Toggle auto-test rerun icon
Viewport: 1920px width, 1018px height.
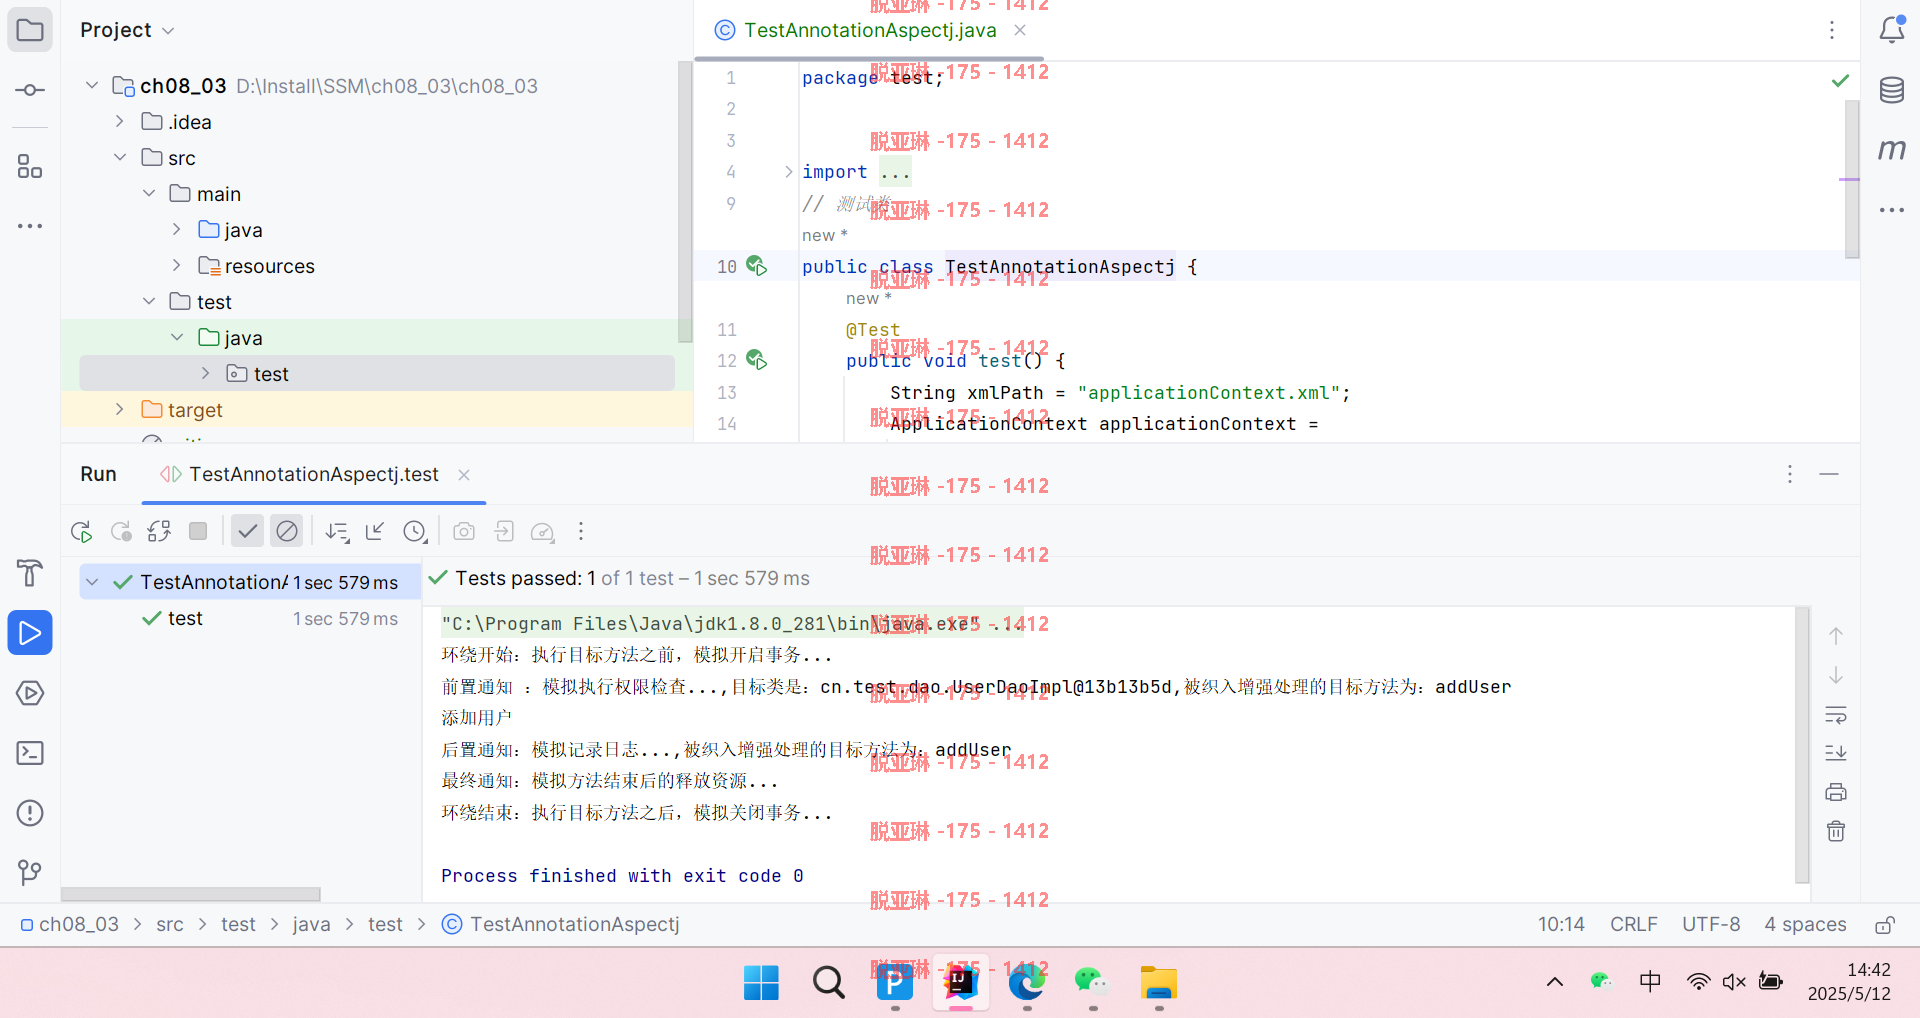click(x=159, y=532)
